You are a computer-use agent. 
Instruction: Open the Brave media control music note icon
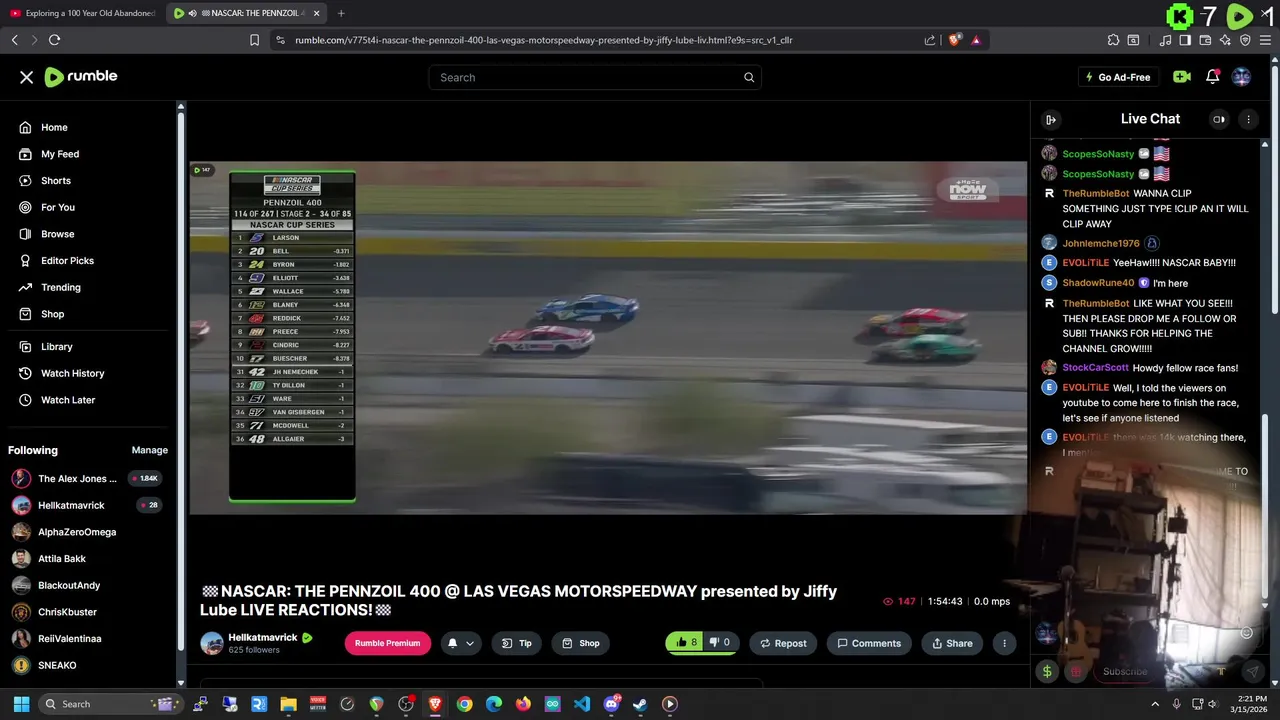[1166, 40]
